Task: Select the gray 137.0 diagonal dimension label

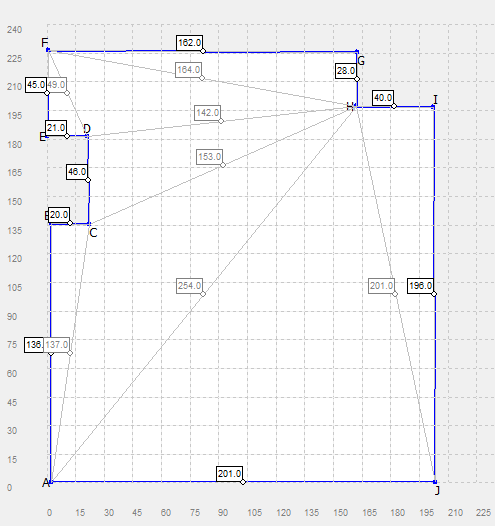Action: (x=57, y=345)
